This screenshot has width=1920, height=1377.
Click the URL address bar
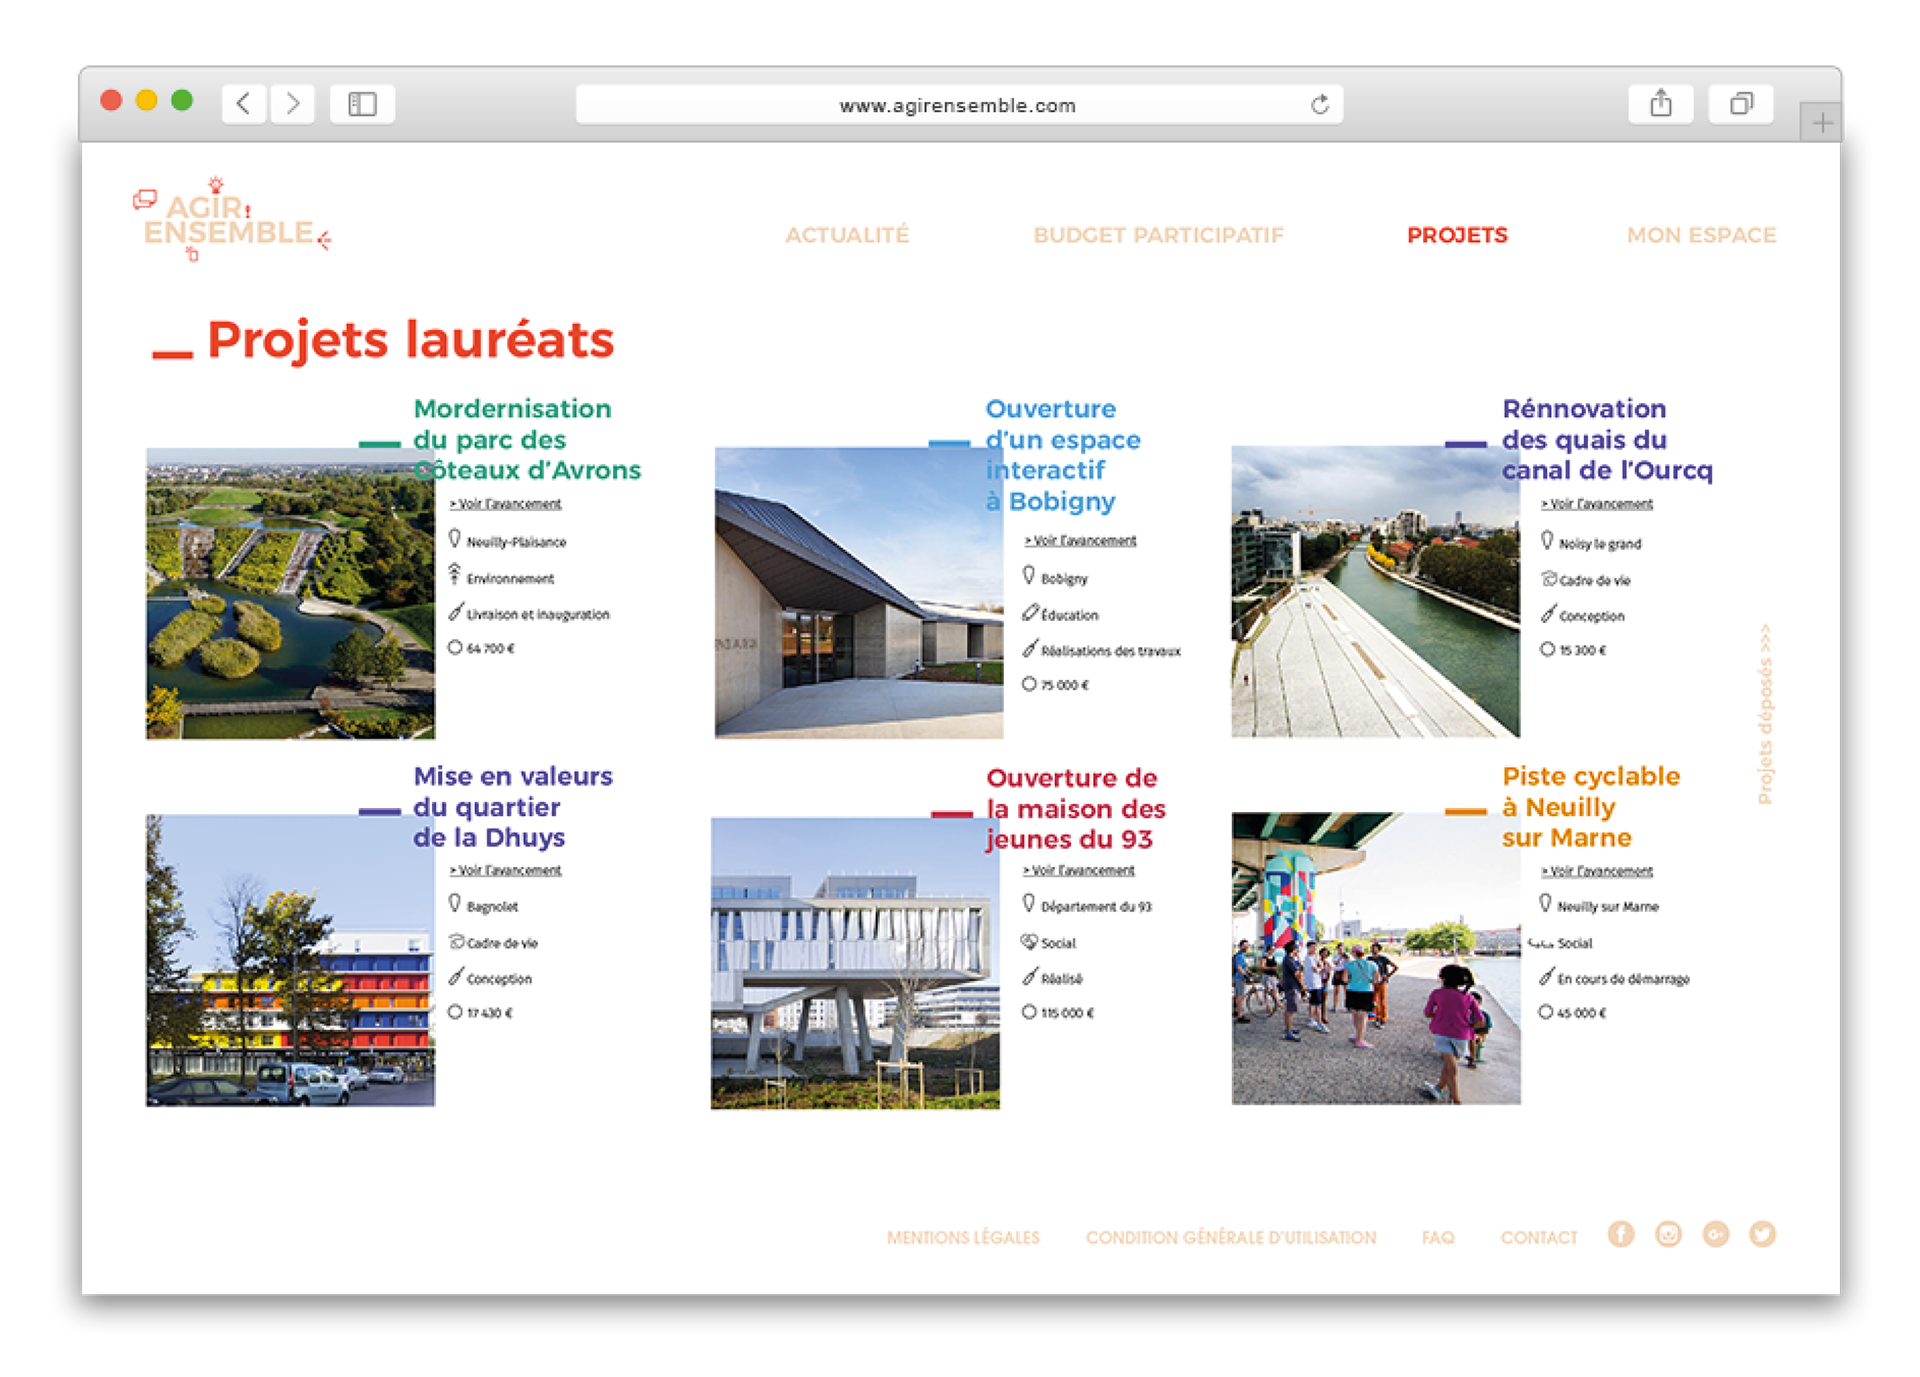point(959,104)
